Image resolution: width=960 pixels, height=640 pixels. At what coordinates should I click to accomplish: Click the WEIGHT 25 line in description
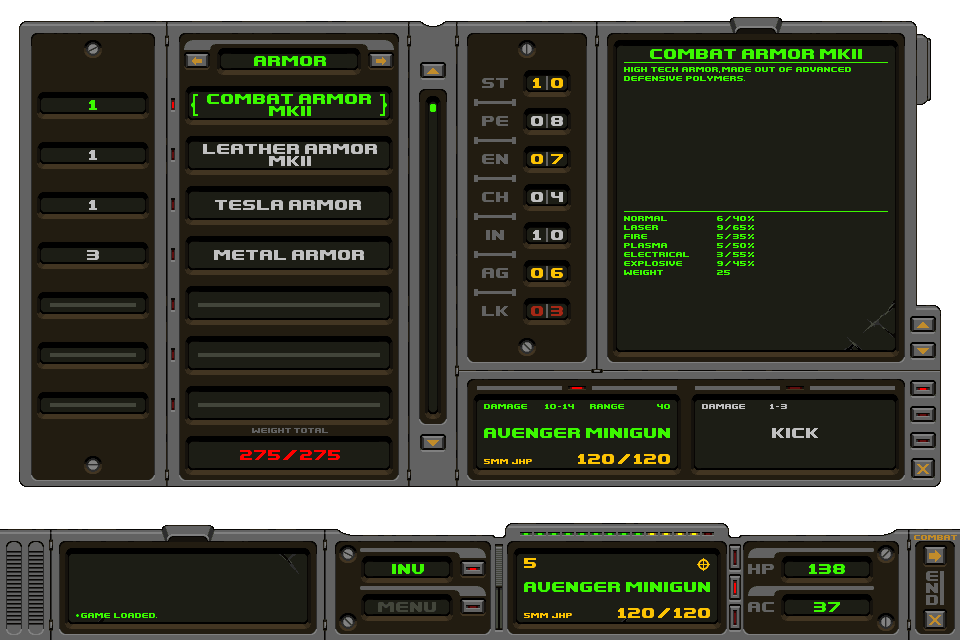677,273
